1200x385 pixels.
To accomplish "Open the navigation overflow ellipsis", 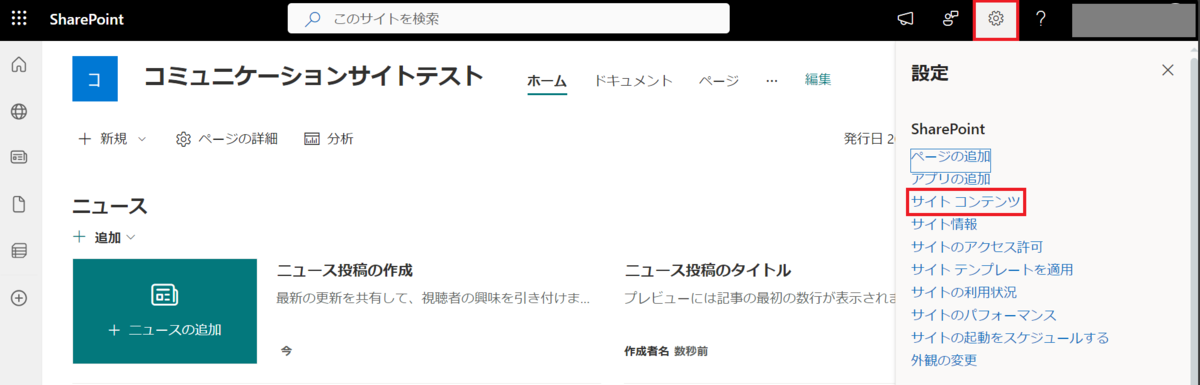I will (771, 80).
